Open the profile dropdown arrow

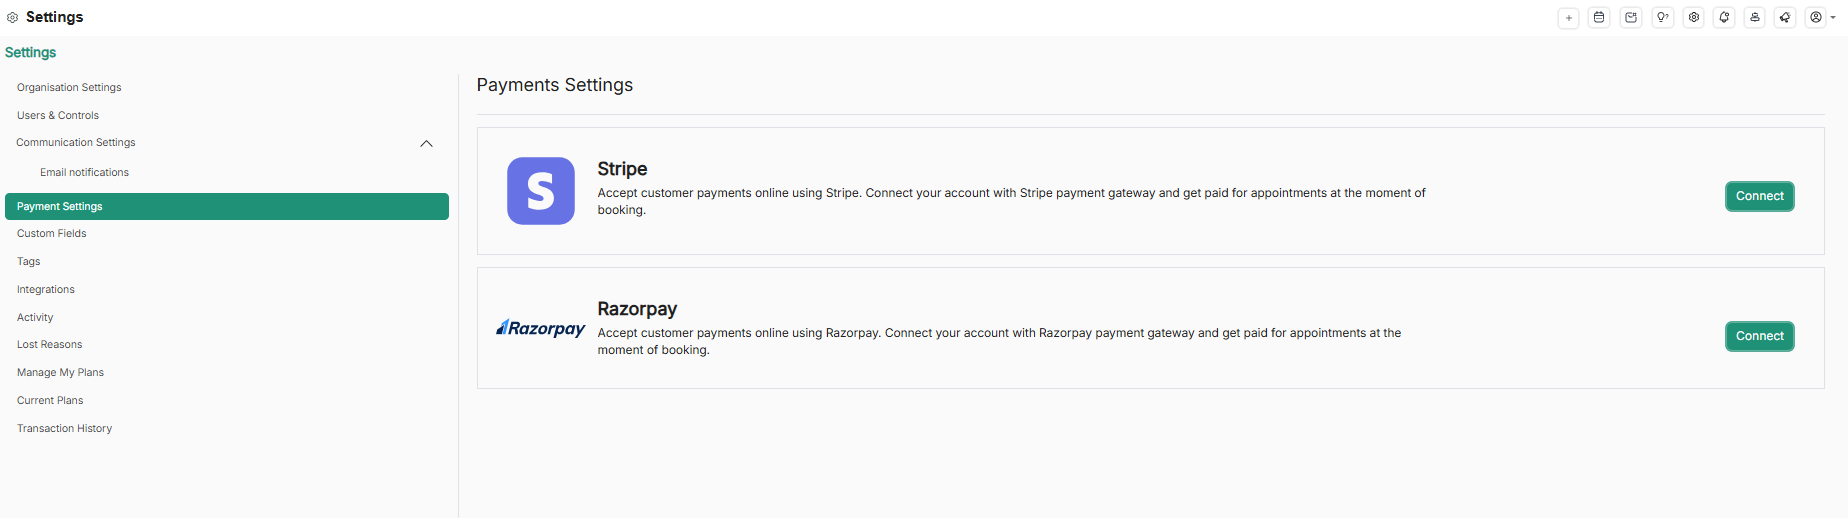tap(1833, 18)
